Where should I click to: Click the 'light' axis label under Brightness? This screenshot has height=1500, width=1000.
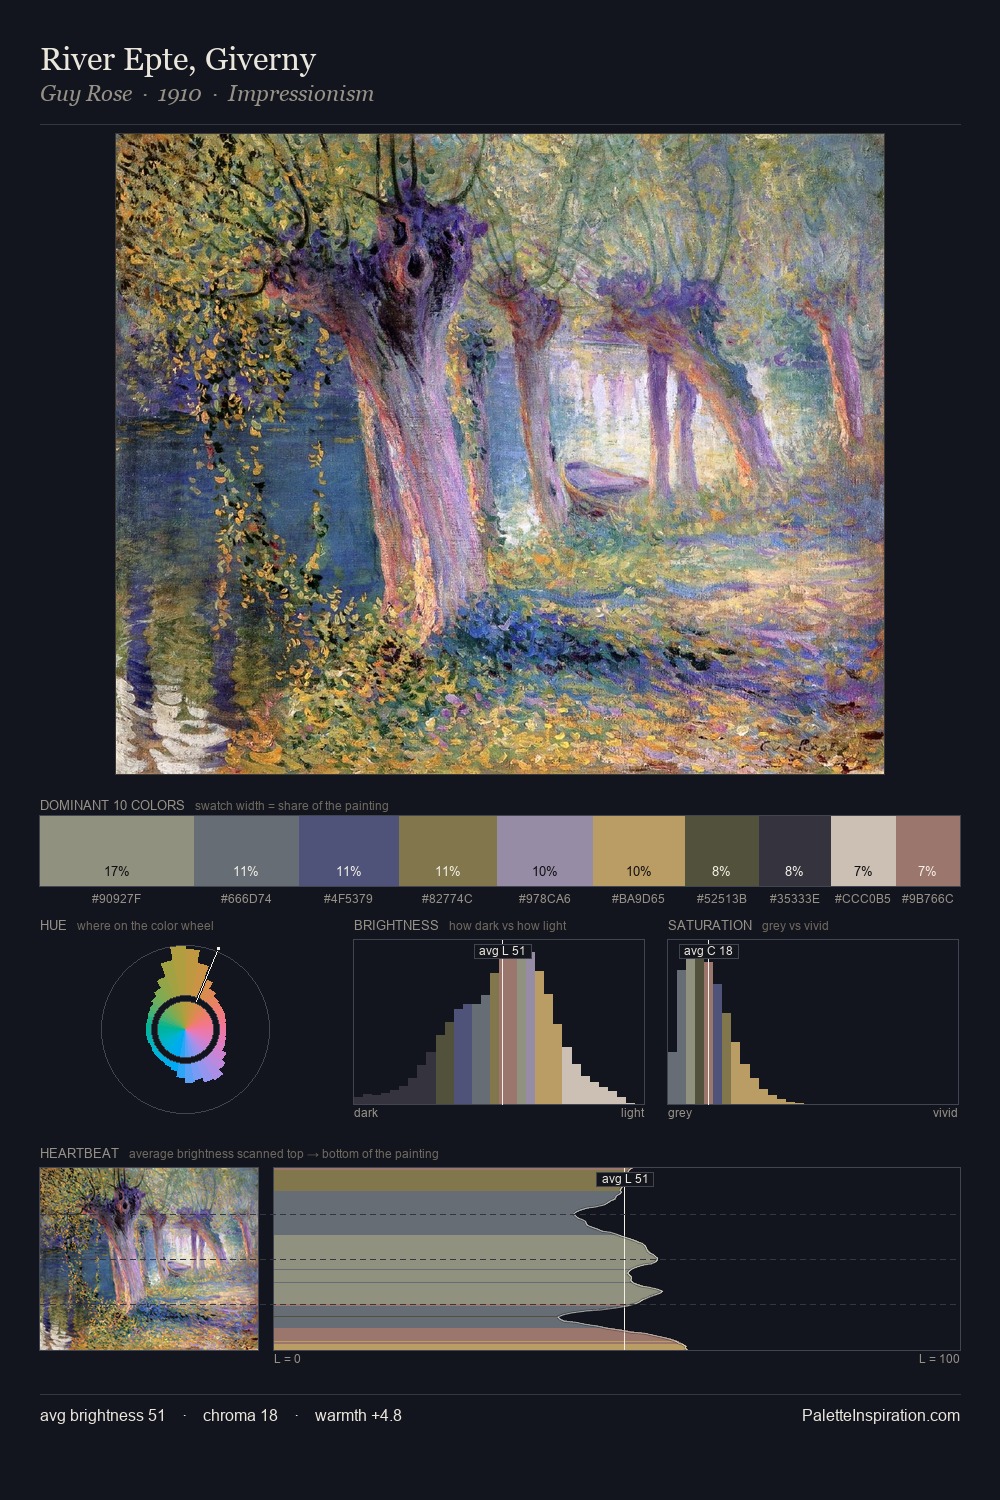click(x=633, y=1113)
